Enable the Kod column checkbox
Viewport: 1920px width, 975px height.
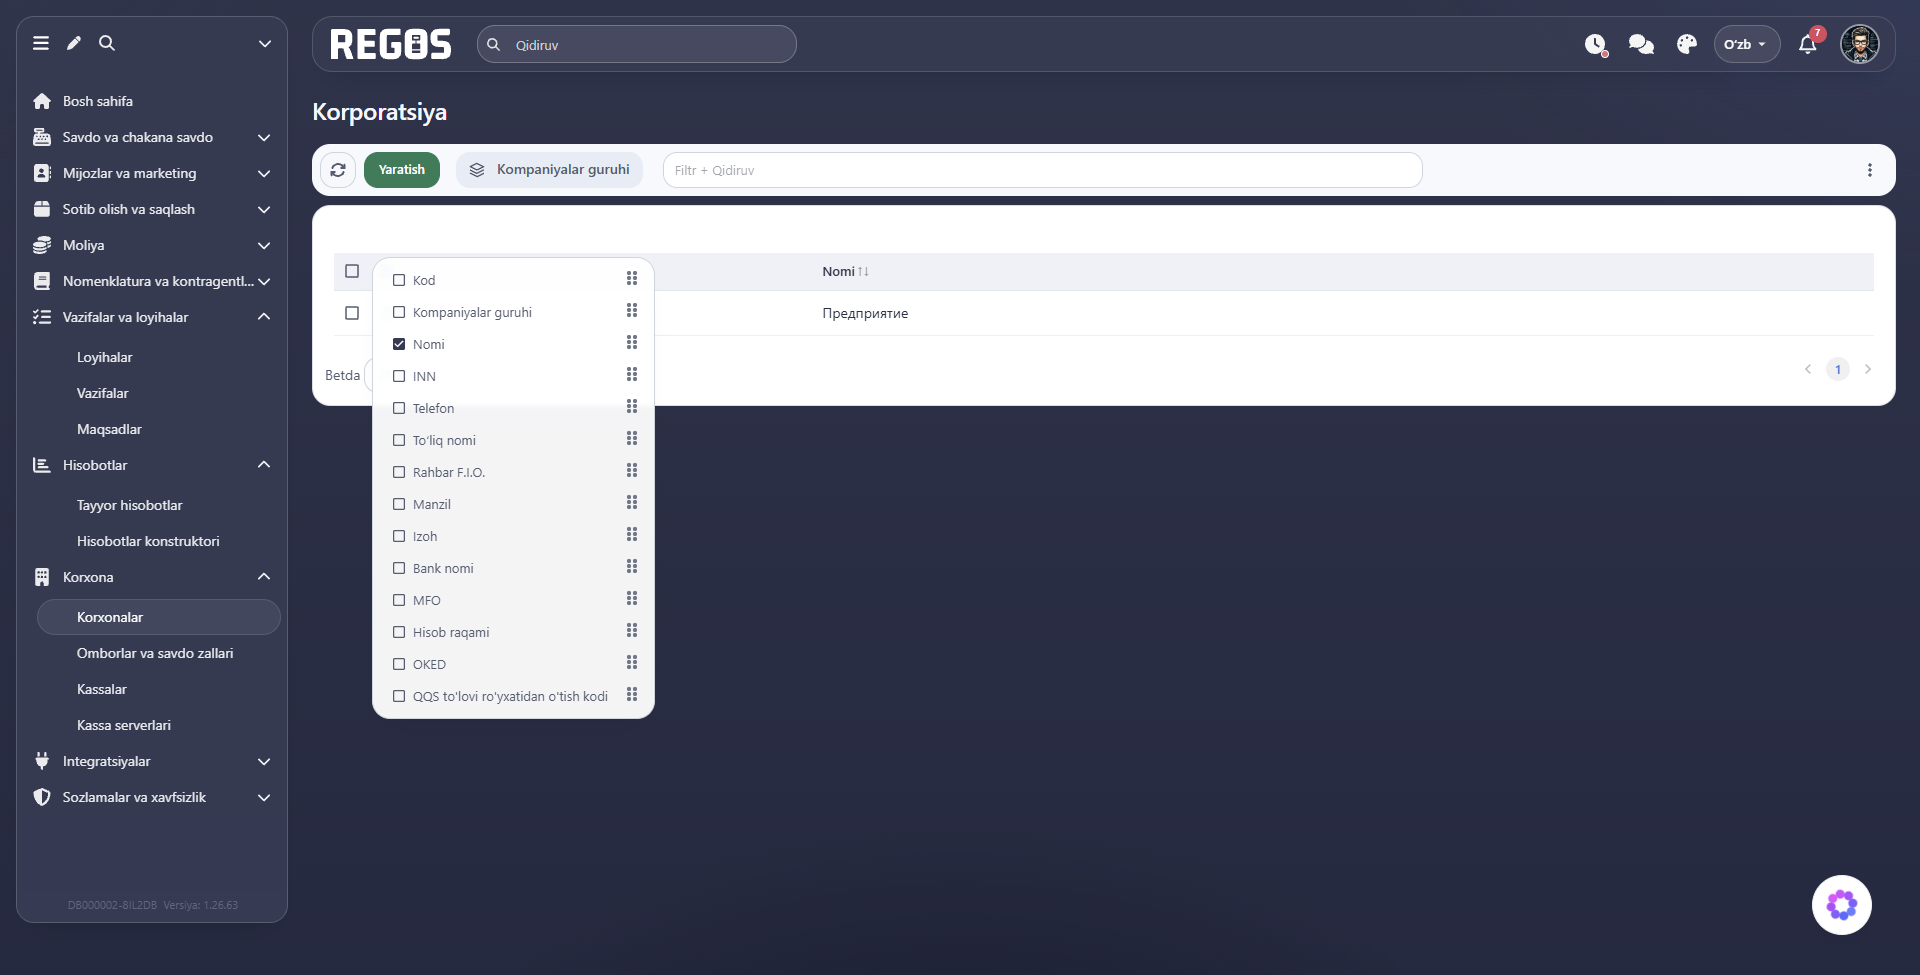tap(399, 280)
